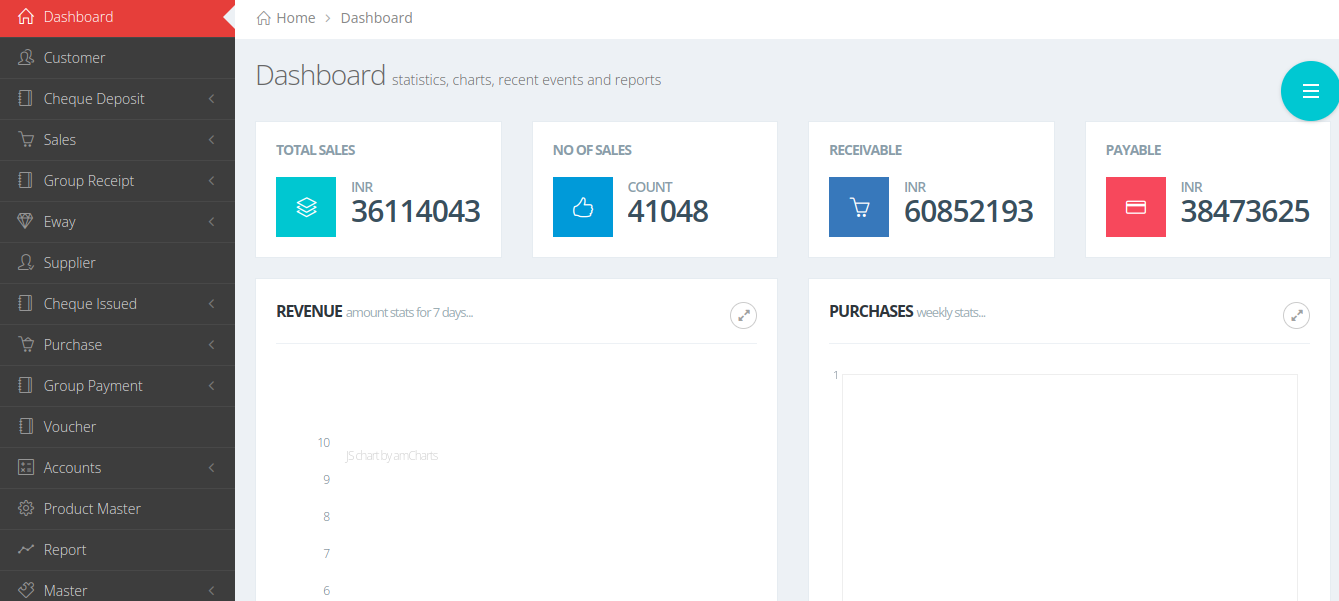Image resolution: width=1339 pixels, height=601 pixels.
Task: Expand the Purchases chart to fullscreen
Action: click(1296, 315)
